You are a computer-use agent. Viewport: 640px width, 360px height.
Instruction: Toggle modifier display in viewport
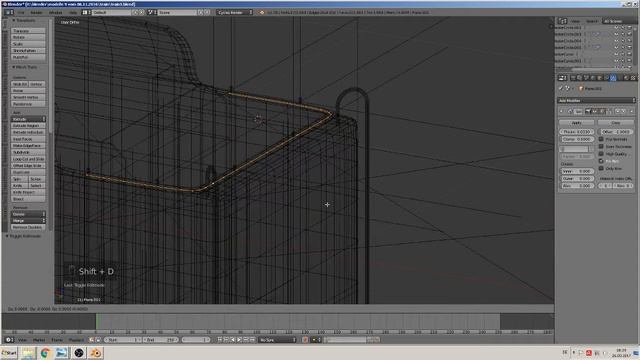pos(595,111)
